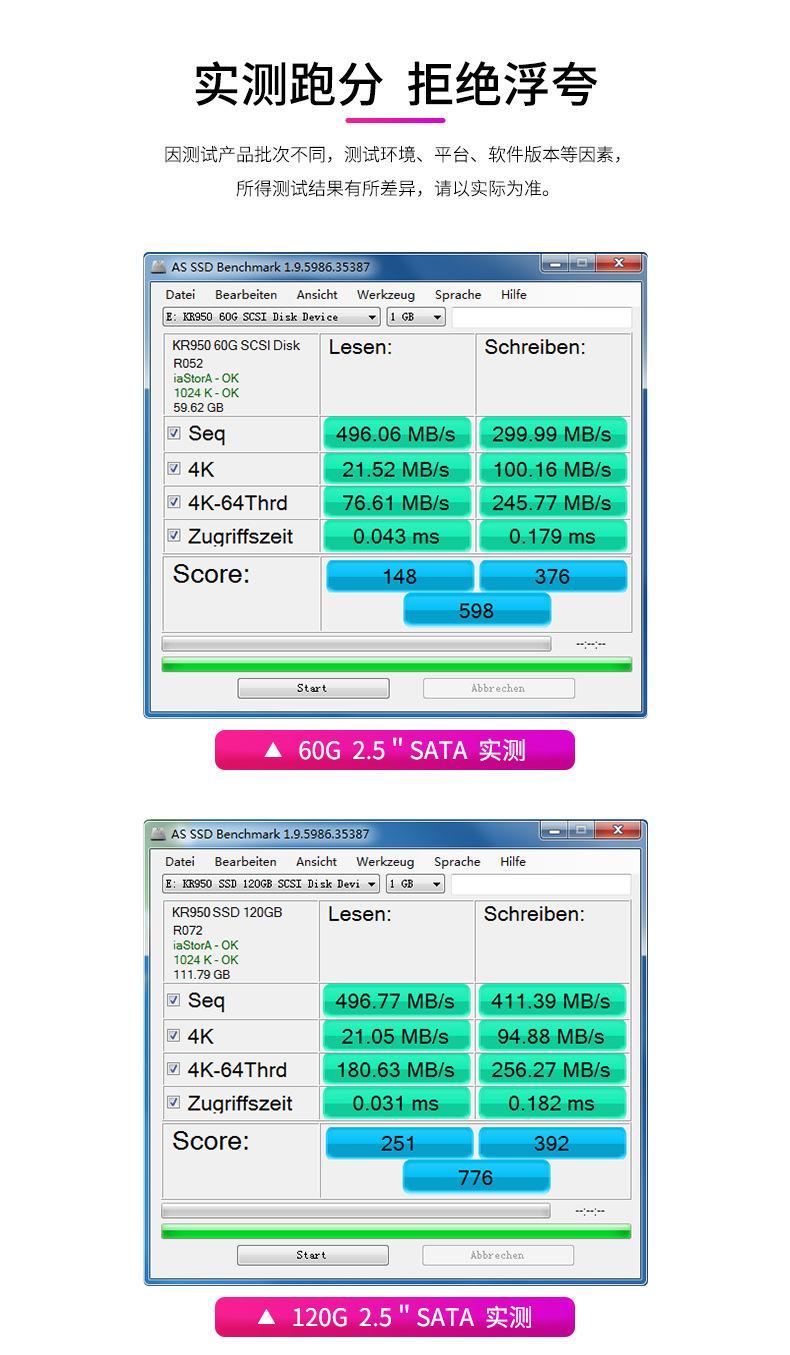Click 4K-64Thrd write result 245.77 MB/s

[x=552, y=502]
